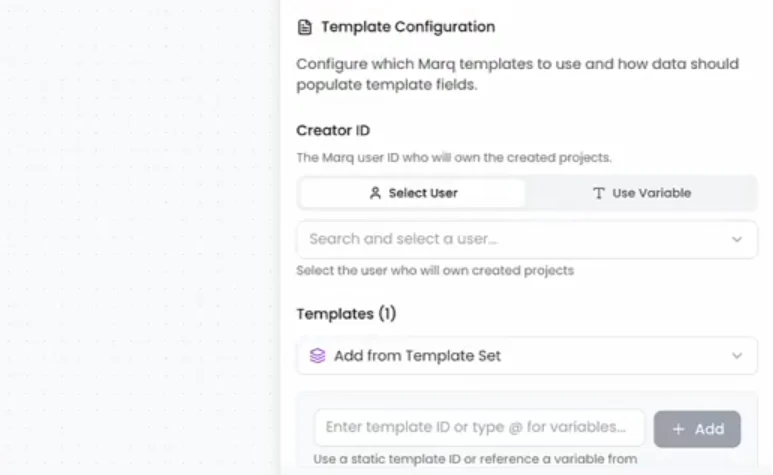Screen dimensions: 773x475
Task: Expand the Add from Template Set dropdown
Action: tap(500, 356)
